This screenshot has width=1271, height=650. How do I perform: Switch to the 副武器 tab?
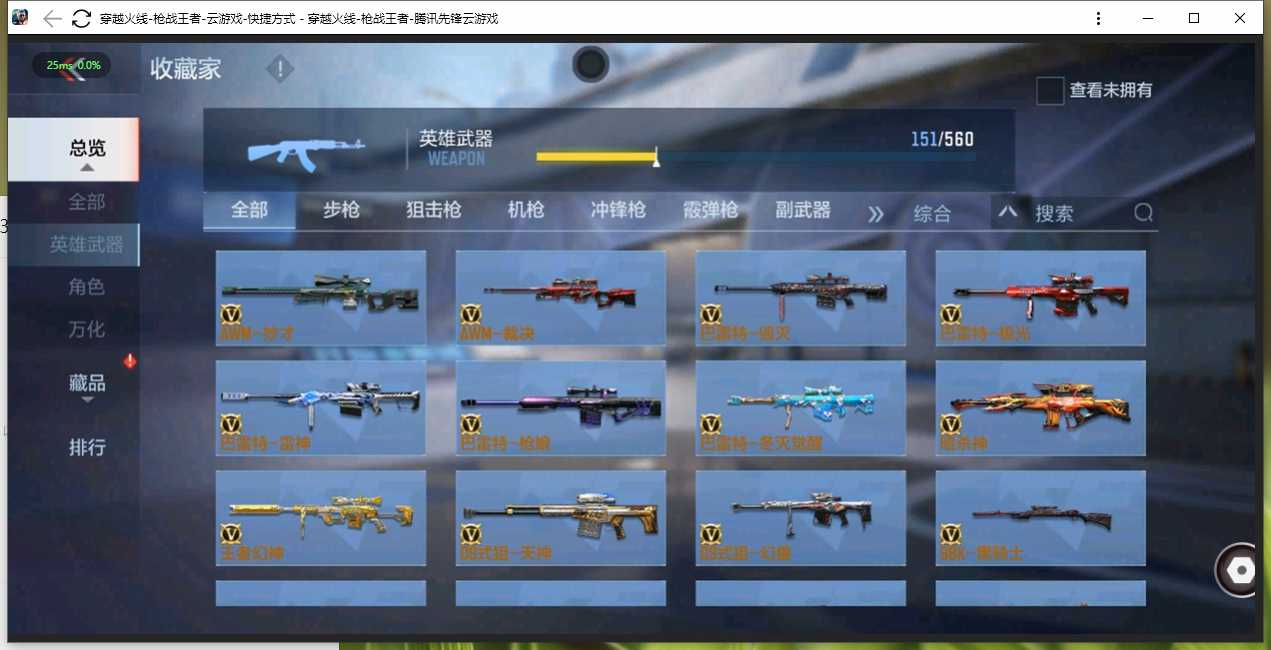coord(803,210)
